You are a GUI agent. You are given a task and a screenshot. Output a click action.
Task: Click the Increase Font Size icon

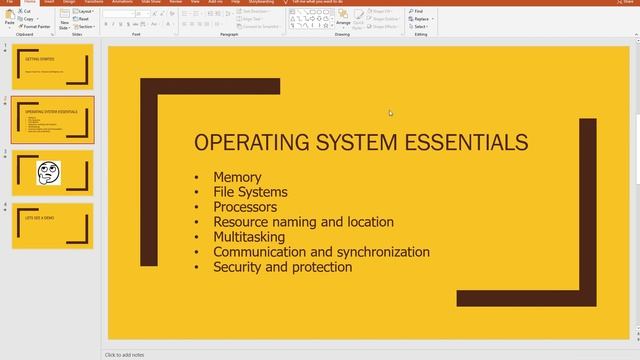click(x=154, y=14)
